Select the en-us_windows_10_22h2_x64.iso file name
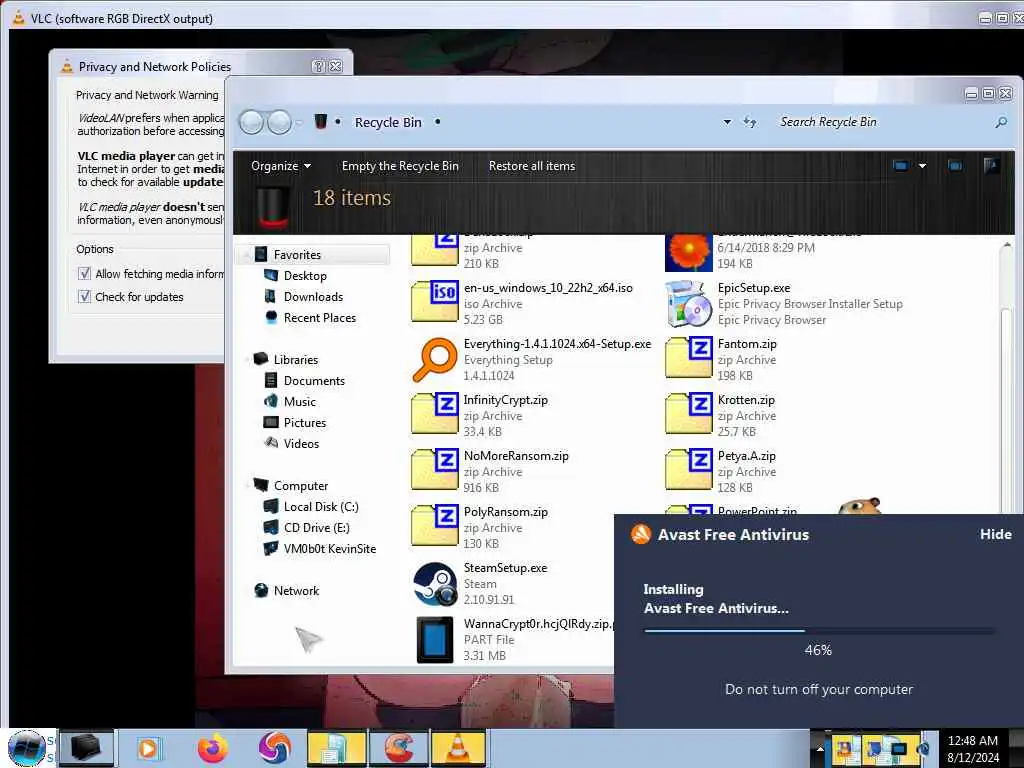This screenshot has width=1024, height=768. click(548, 287)
